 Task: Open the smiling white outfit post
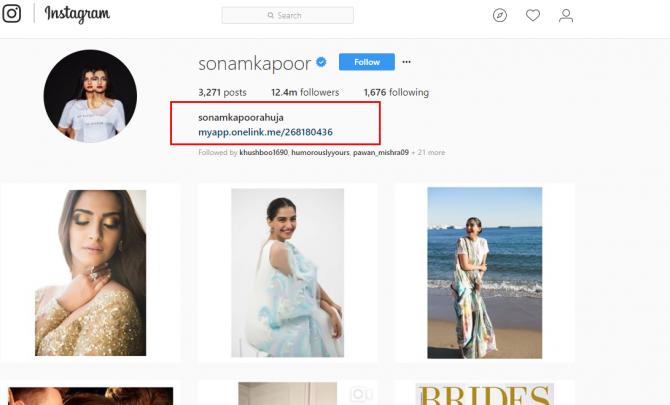tap(288, 273)
